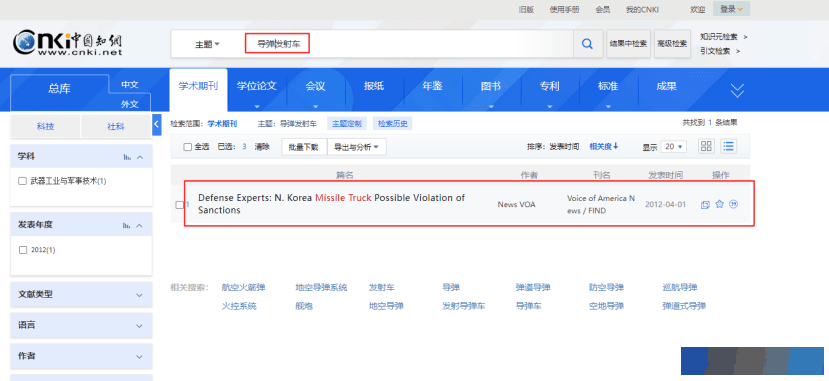The width and height of the screenshot is (829, 381).
Task: Open the News VOA author link
Action: (516, 205)
